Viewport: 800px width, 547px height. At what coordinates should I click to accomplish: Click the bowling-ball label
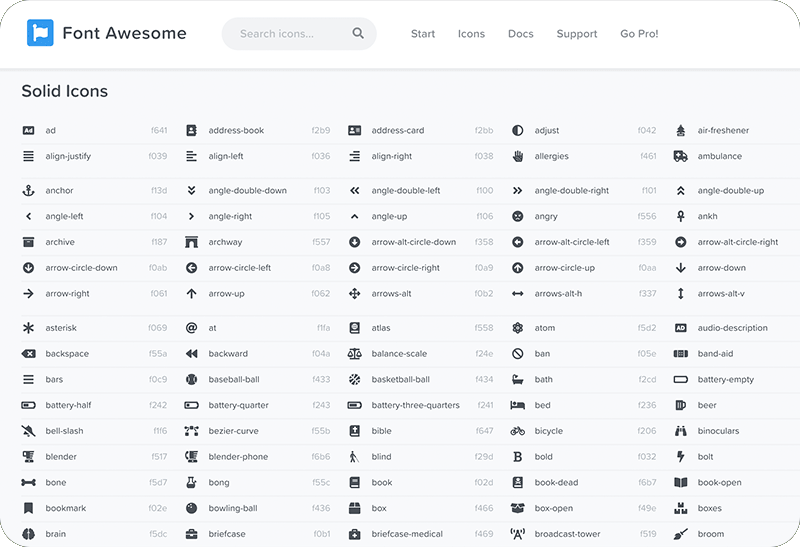(x=233, y=508)
